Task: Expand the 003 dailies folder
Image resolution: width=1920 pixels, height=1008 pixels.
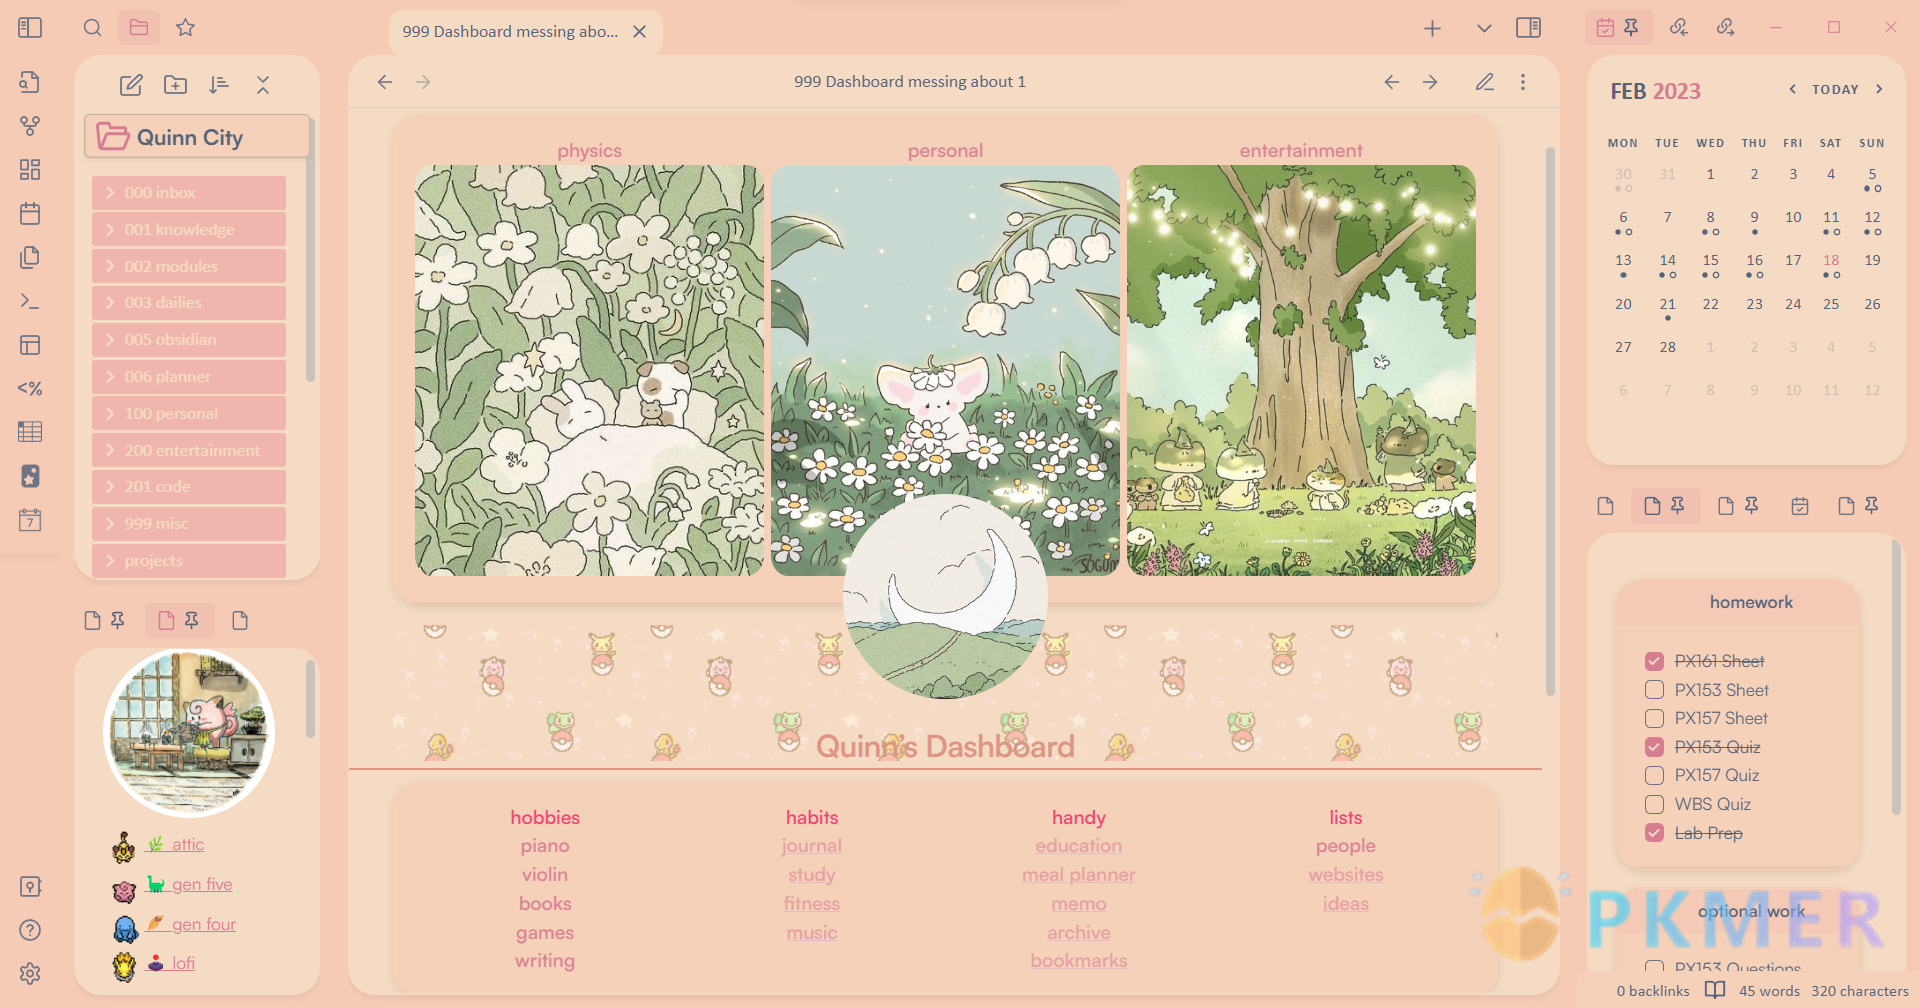Action: 189,302
